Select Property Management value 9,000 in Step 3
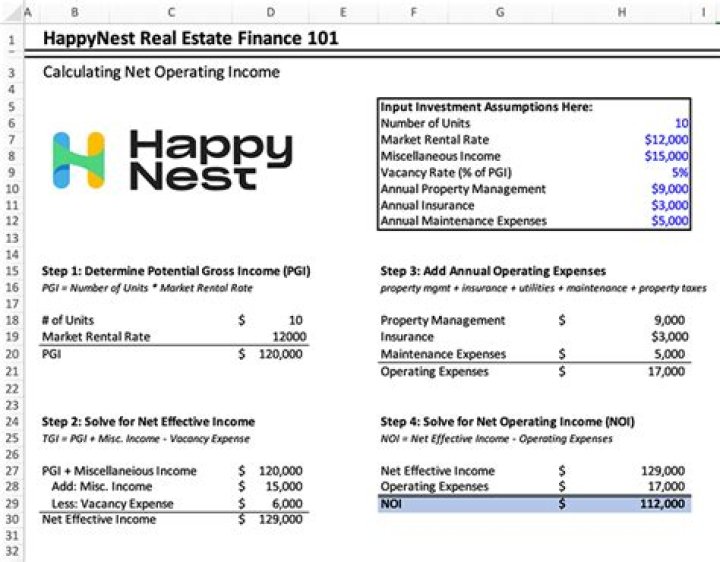The image size is (720, 562). pyautogui.click(x=669, y=320)
